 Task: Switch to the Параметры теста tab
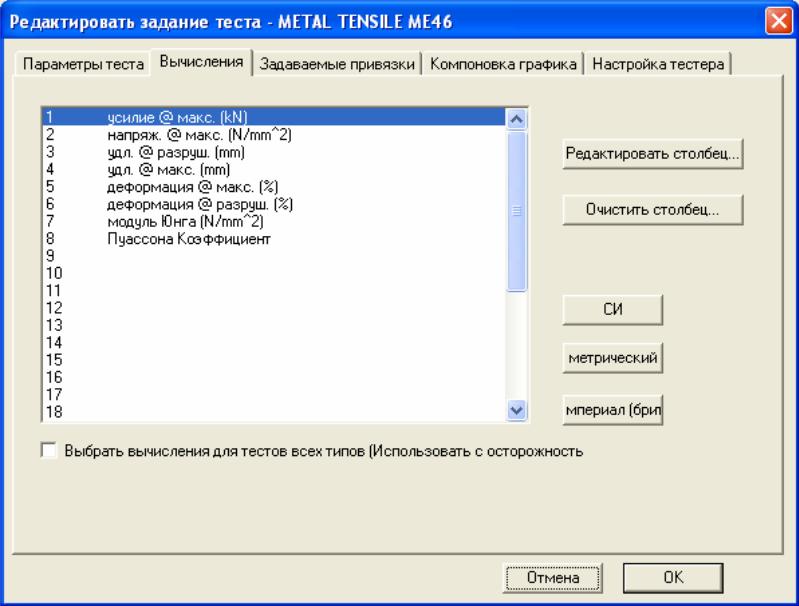[x=83, y=64]
